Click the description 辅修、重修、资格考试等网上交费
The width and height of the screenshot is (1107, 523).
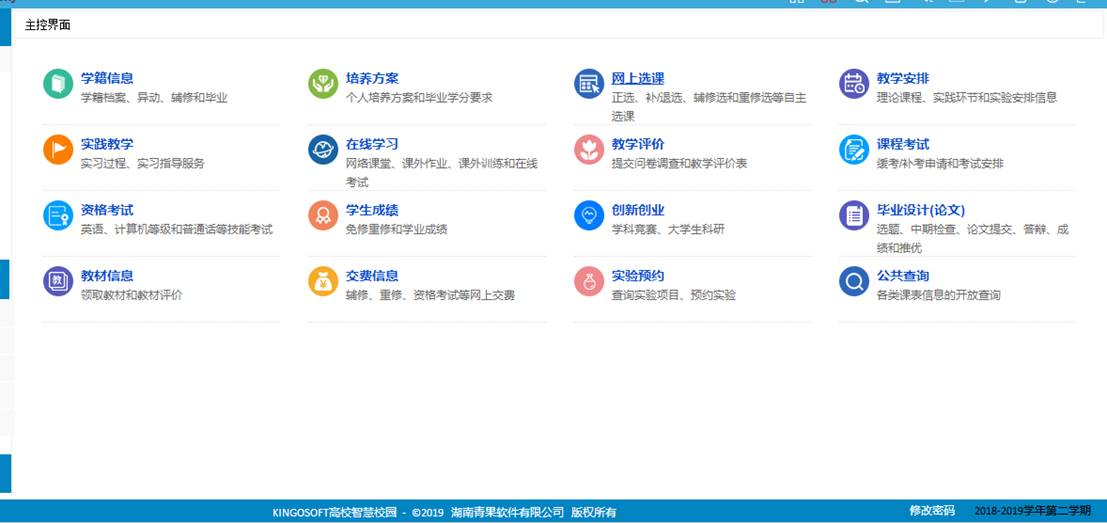tap(430, 294)
